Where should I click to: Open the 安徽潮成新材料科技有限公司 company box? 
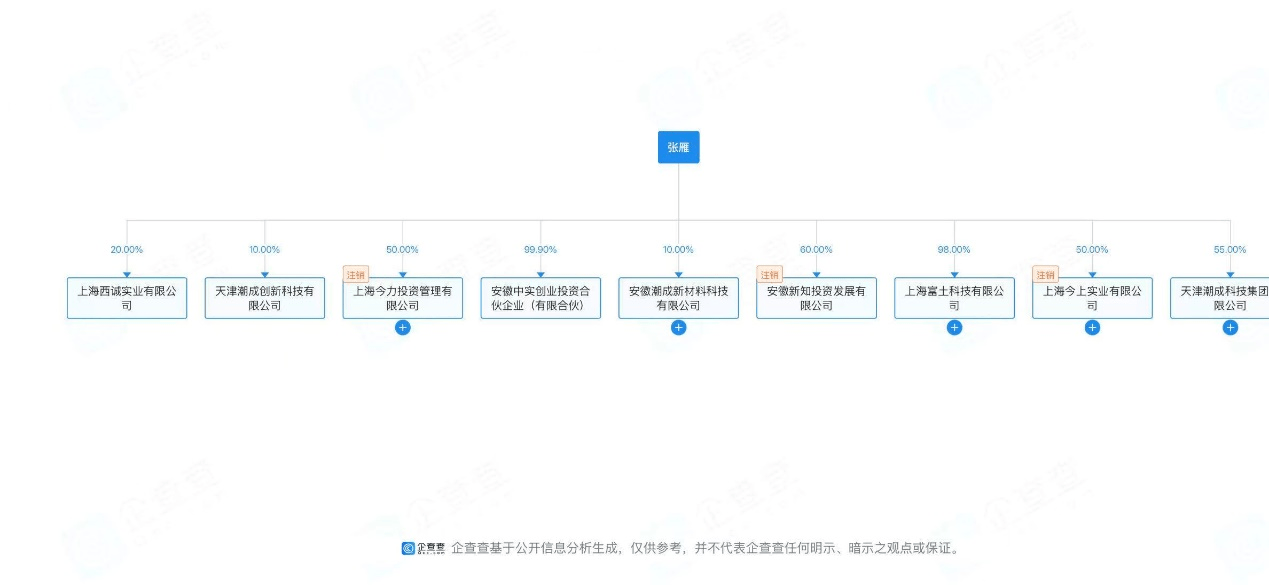tap(678, 298)
